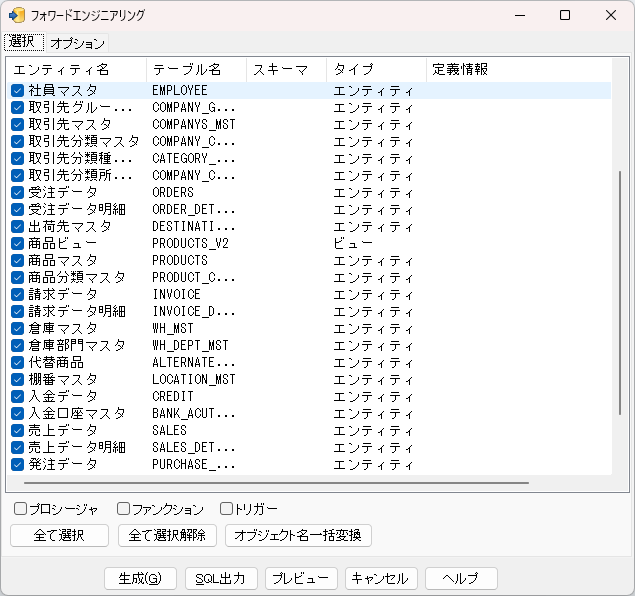The height and width of the screenshot is (596, 635).
Task: Select the 出荷先マスタ entity name
Action: coord(69,226)
